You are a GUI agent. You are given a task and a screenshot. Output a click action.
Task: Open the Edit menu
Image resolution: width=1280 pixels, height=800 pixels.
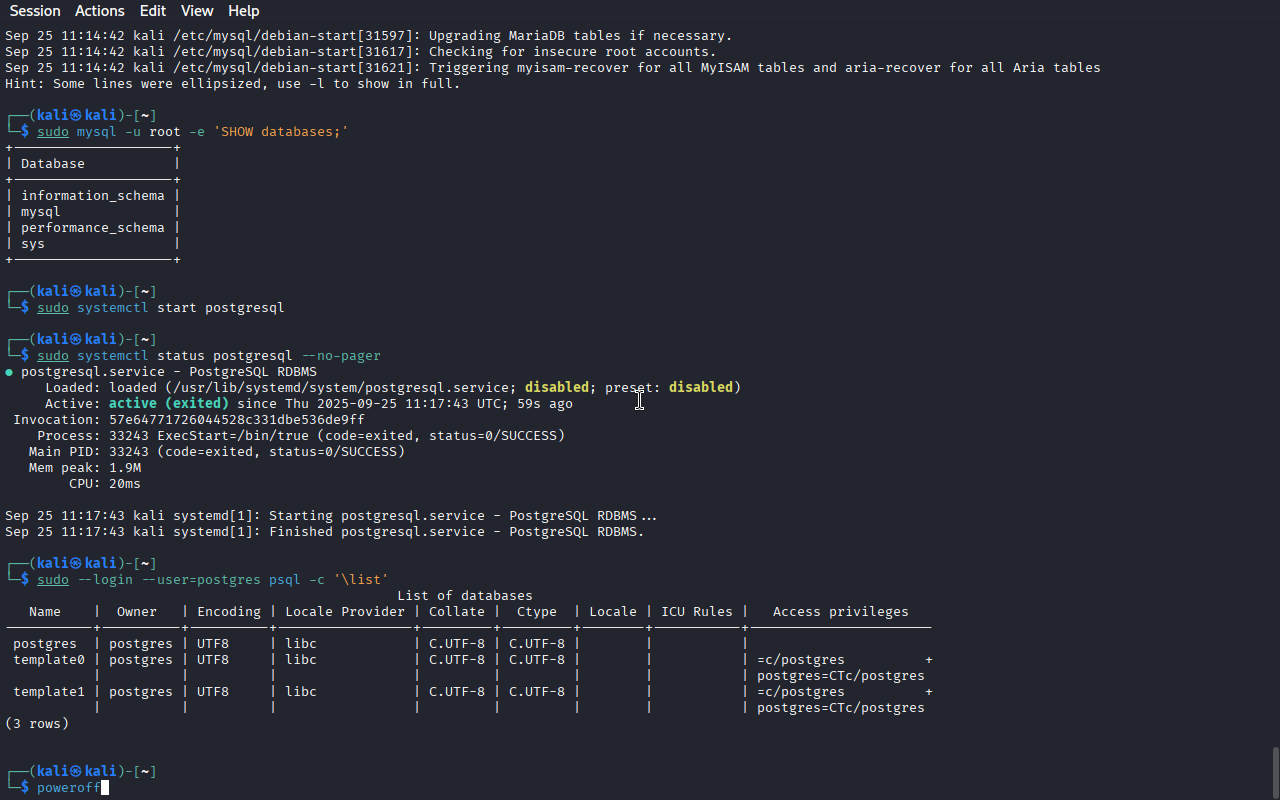coord(153,11)
